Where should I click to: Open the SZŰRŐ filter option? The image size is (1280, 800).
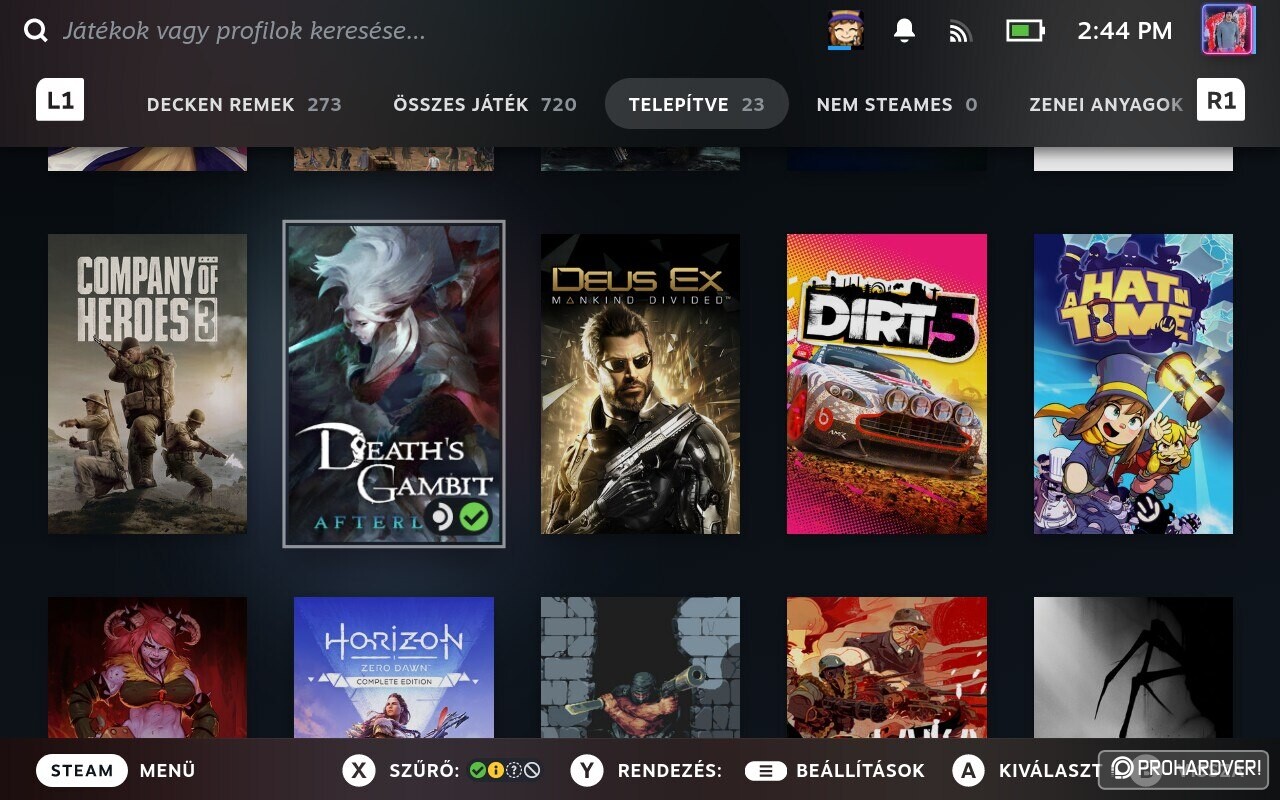coord(424,771)
